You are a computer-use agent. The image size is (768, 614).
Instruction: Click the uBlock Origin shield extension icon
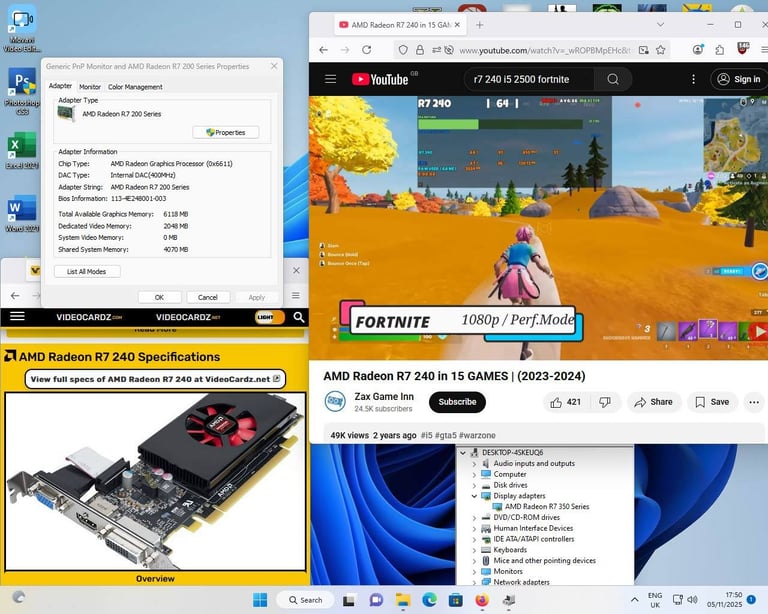pos(743,48)
